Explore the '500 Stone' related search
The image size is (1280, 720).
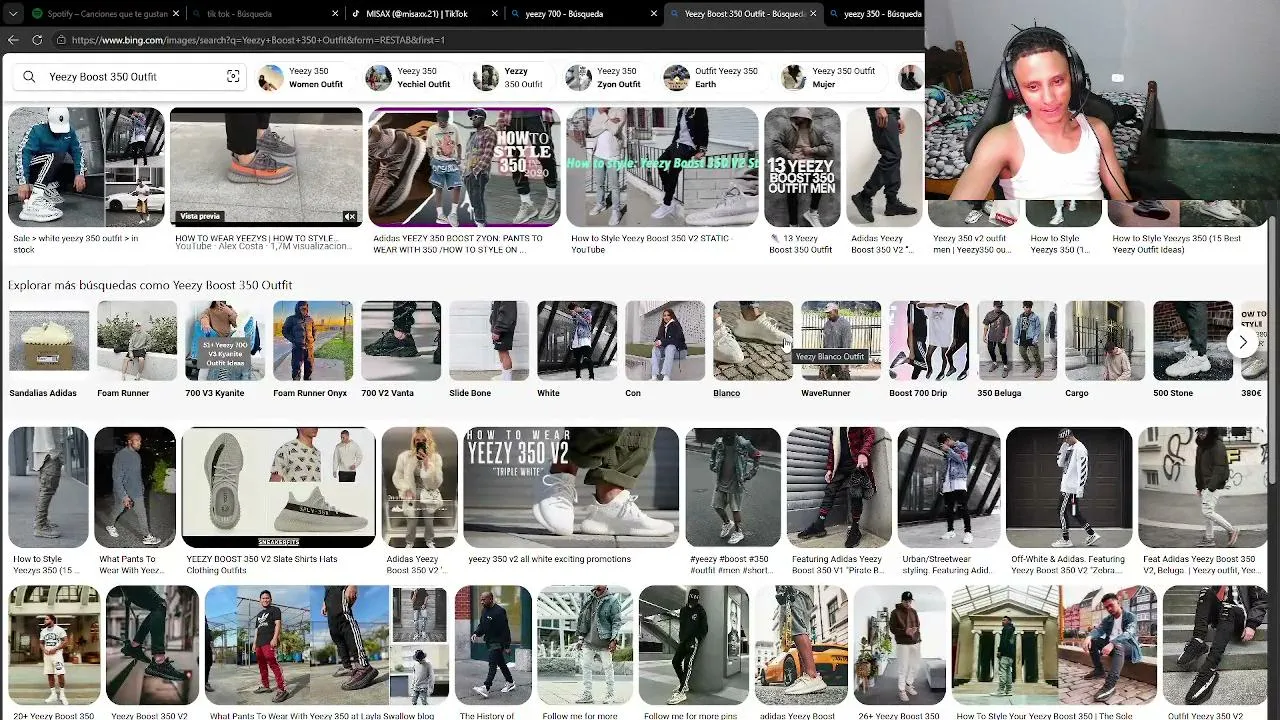pyautogui.click(x=1193, y=350)
